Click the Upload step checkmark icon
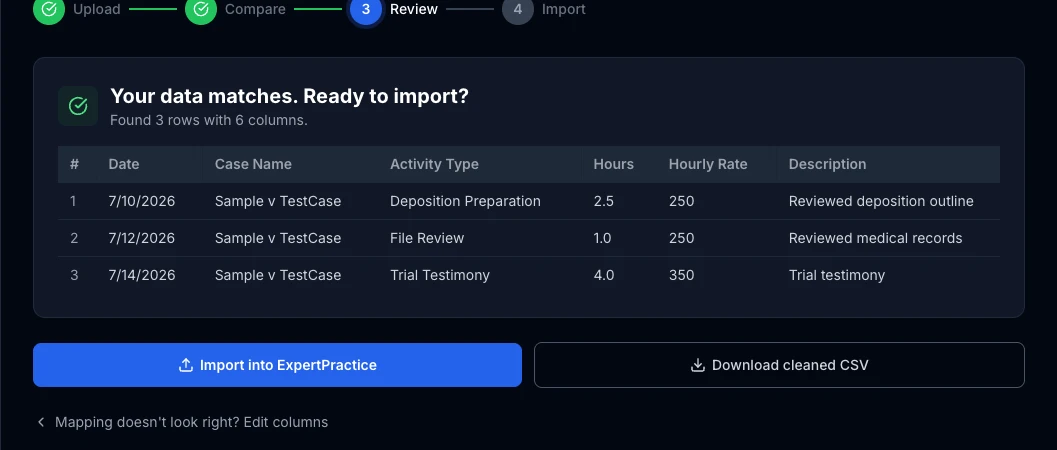Viewport: 1057px width, 450px height. [49, 9]
